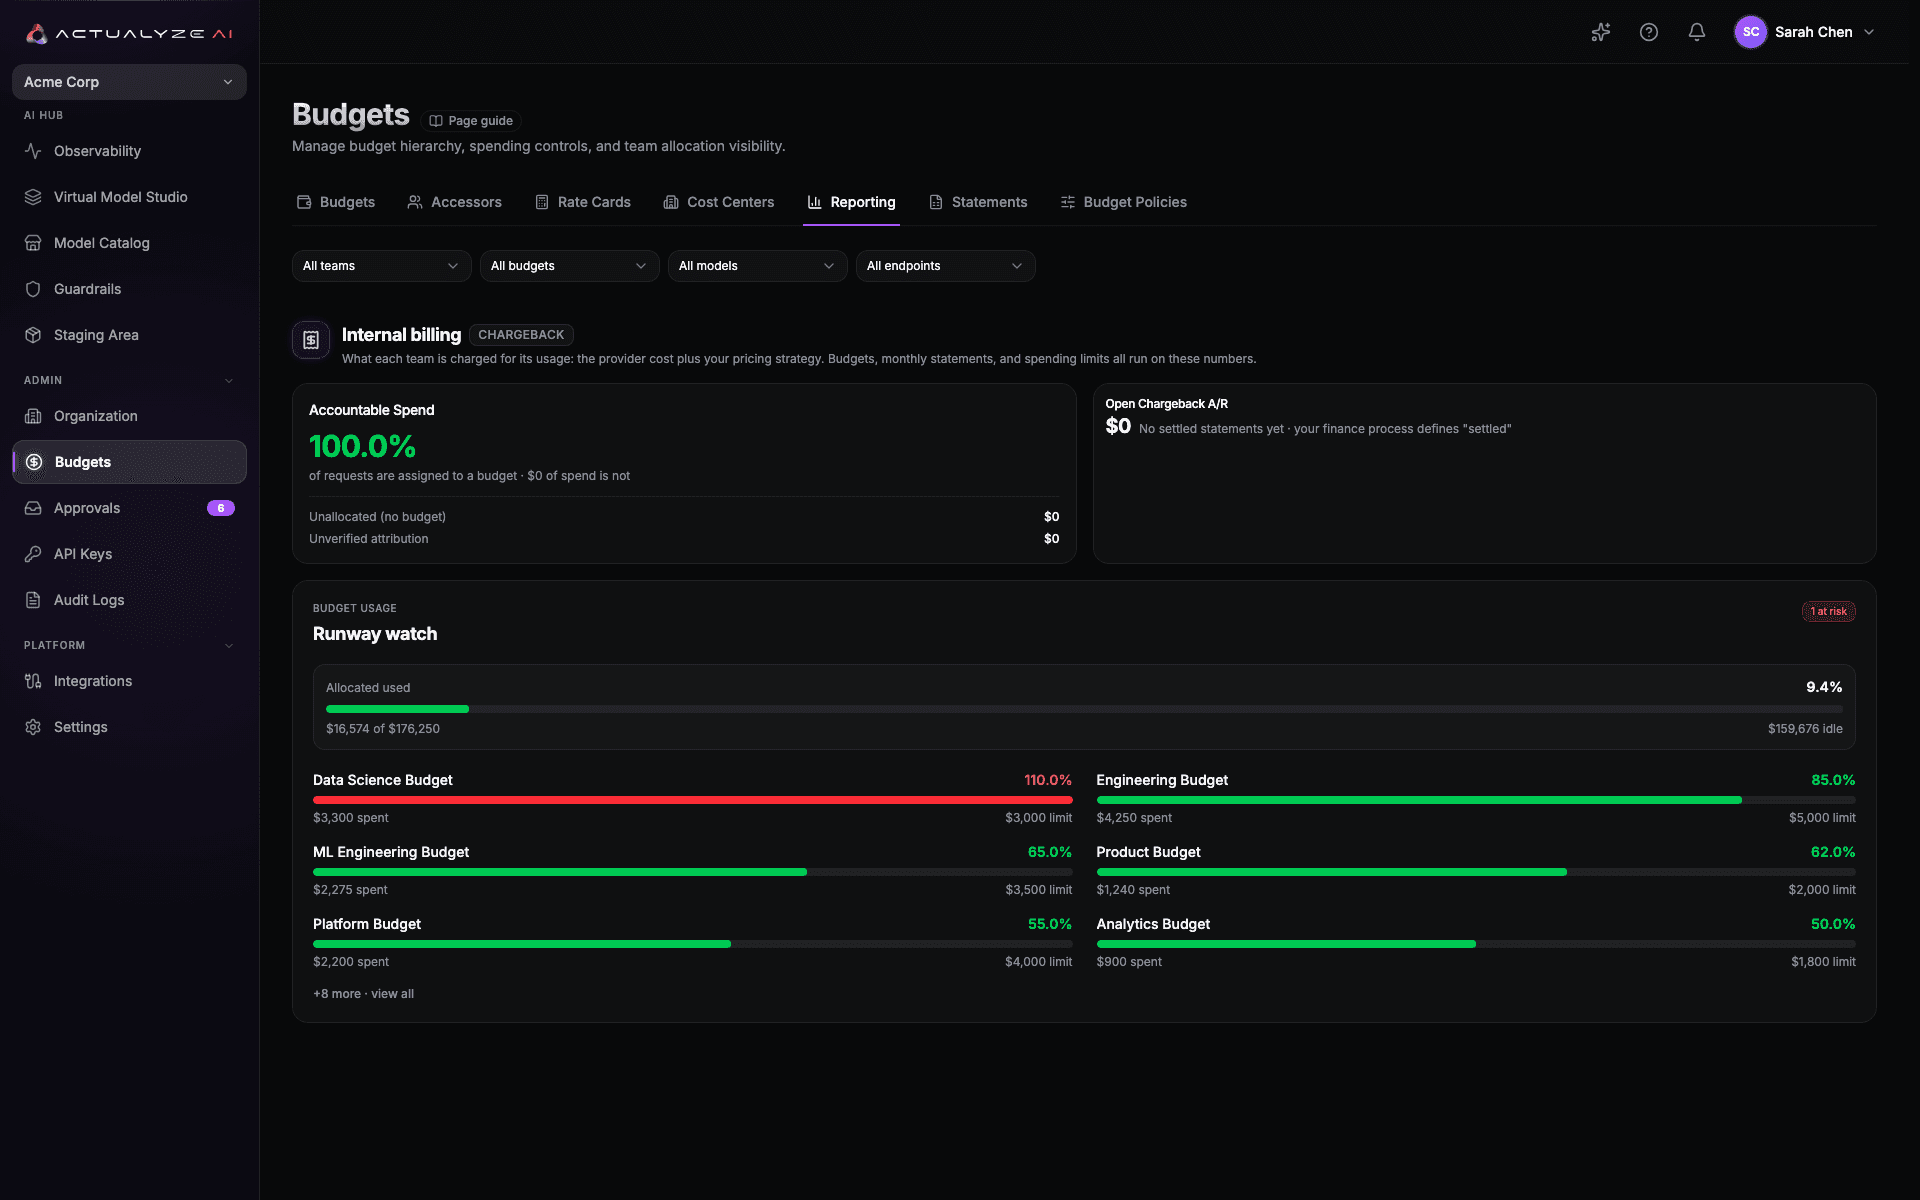The width and height of the screenshot is (1920, 1200).
Task: Open the All models filter
Action: pos(757,266)
